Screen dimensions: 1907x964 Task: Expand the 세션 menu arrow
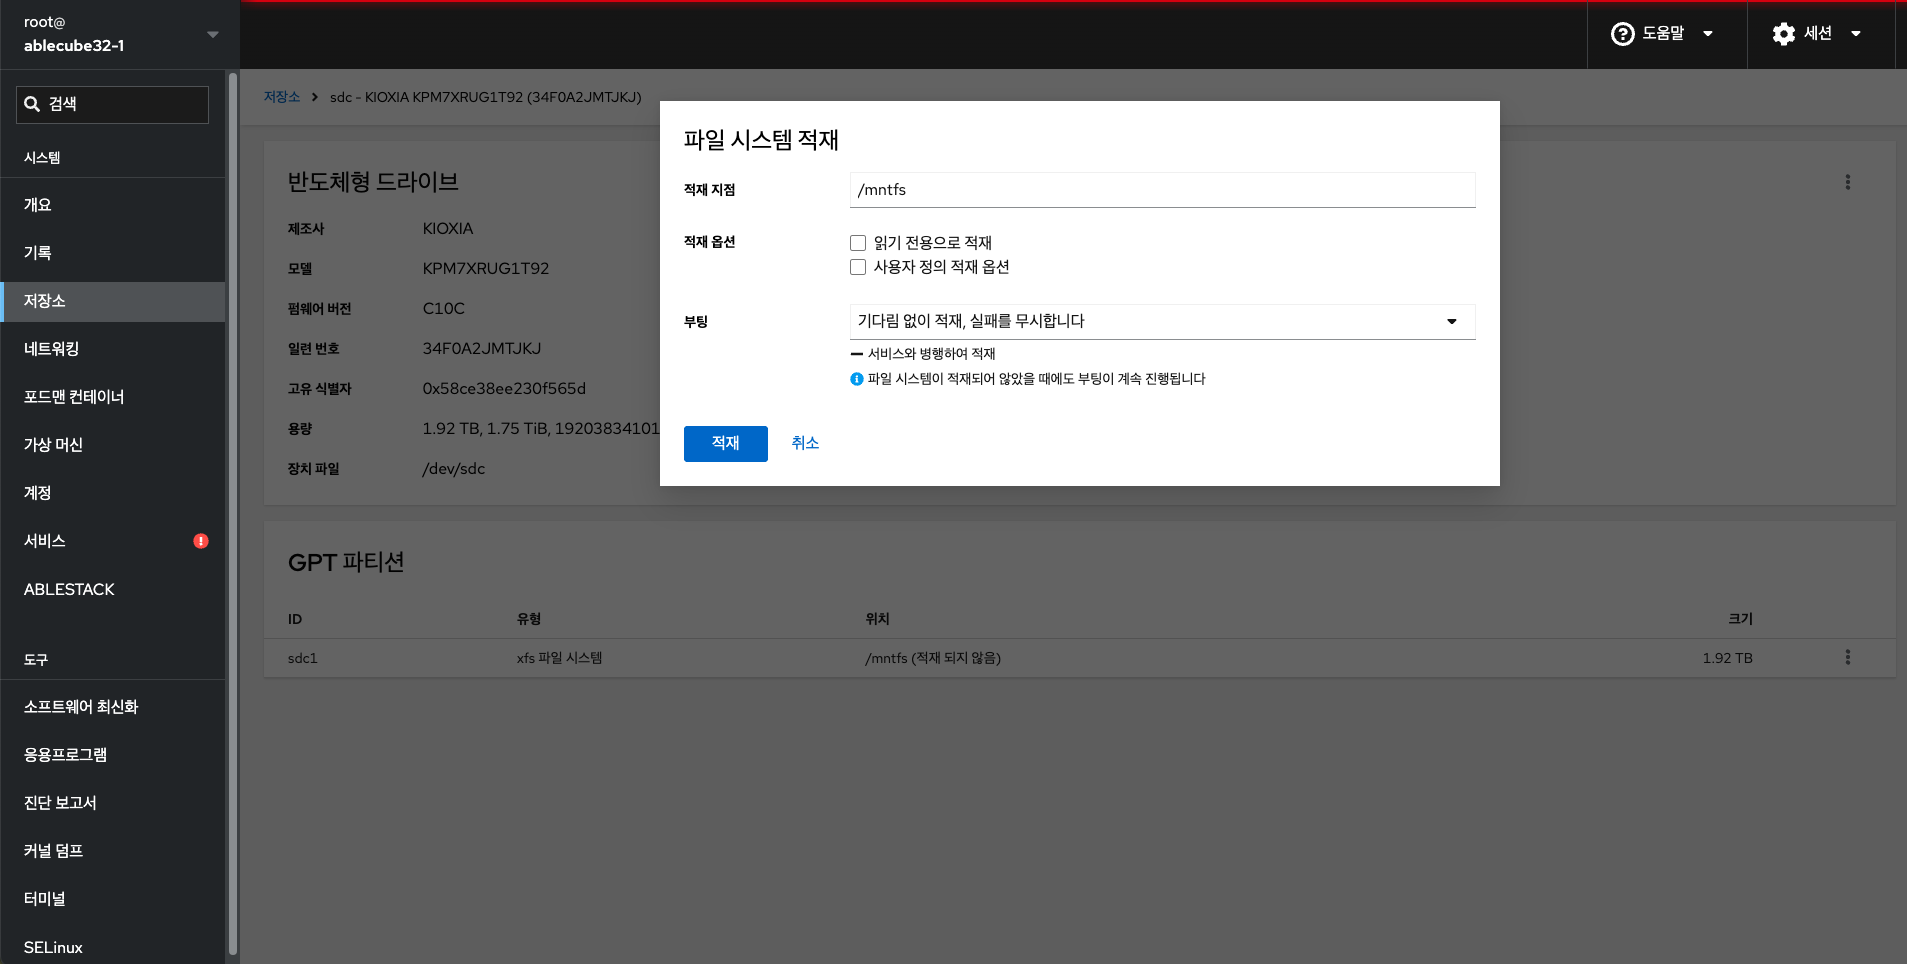pyautogui.click(x=1856, y=34)
